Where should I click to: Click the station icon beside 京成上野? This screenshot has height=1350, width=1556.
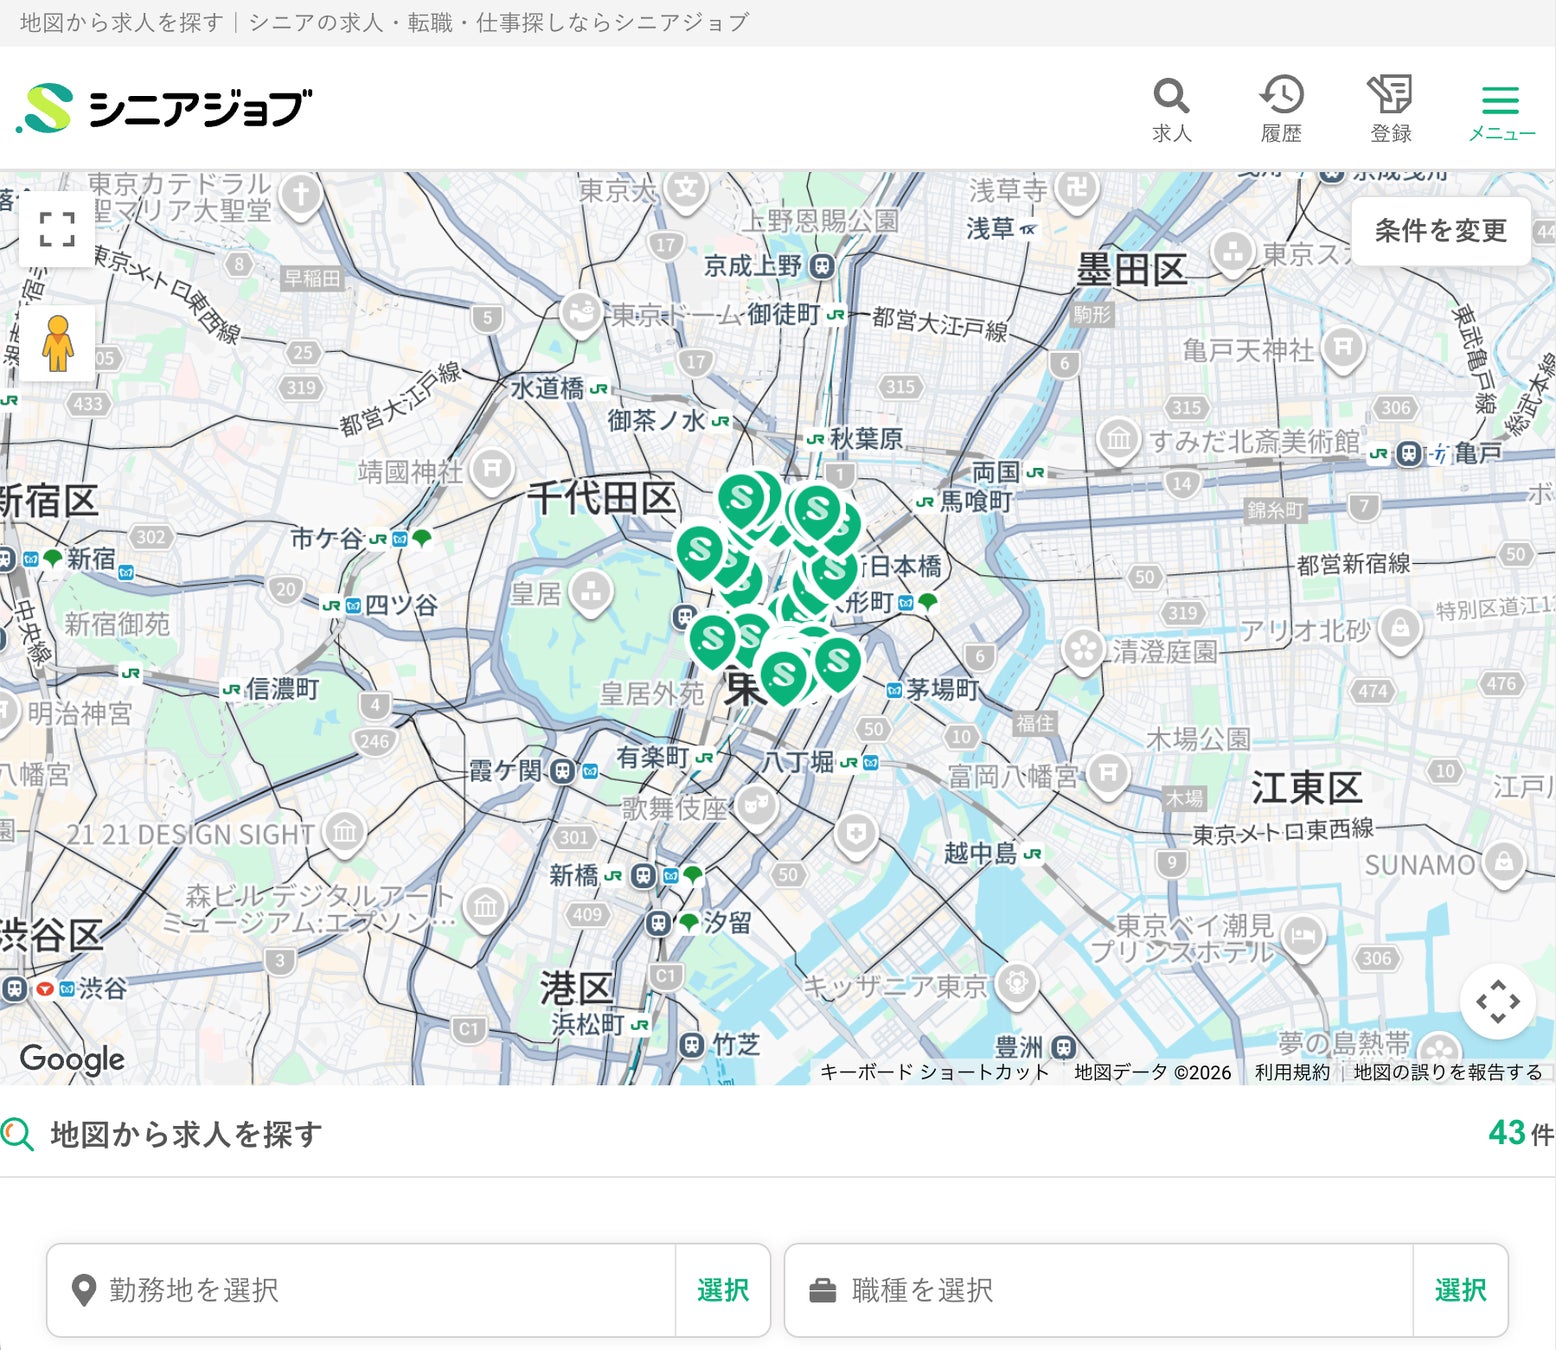pyautogui.click(x=822, y=266)
